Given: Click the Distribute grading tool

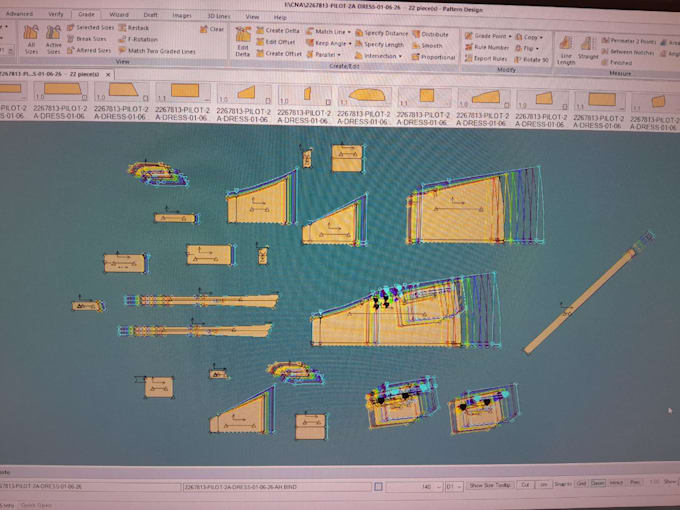Looking at the screenshot, I should (430, 34).
